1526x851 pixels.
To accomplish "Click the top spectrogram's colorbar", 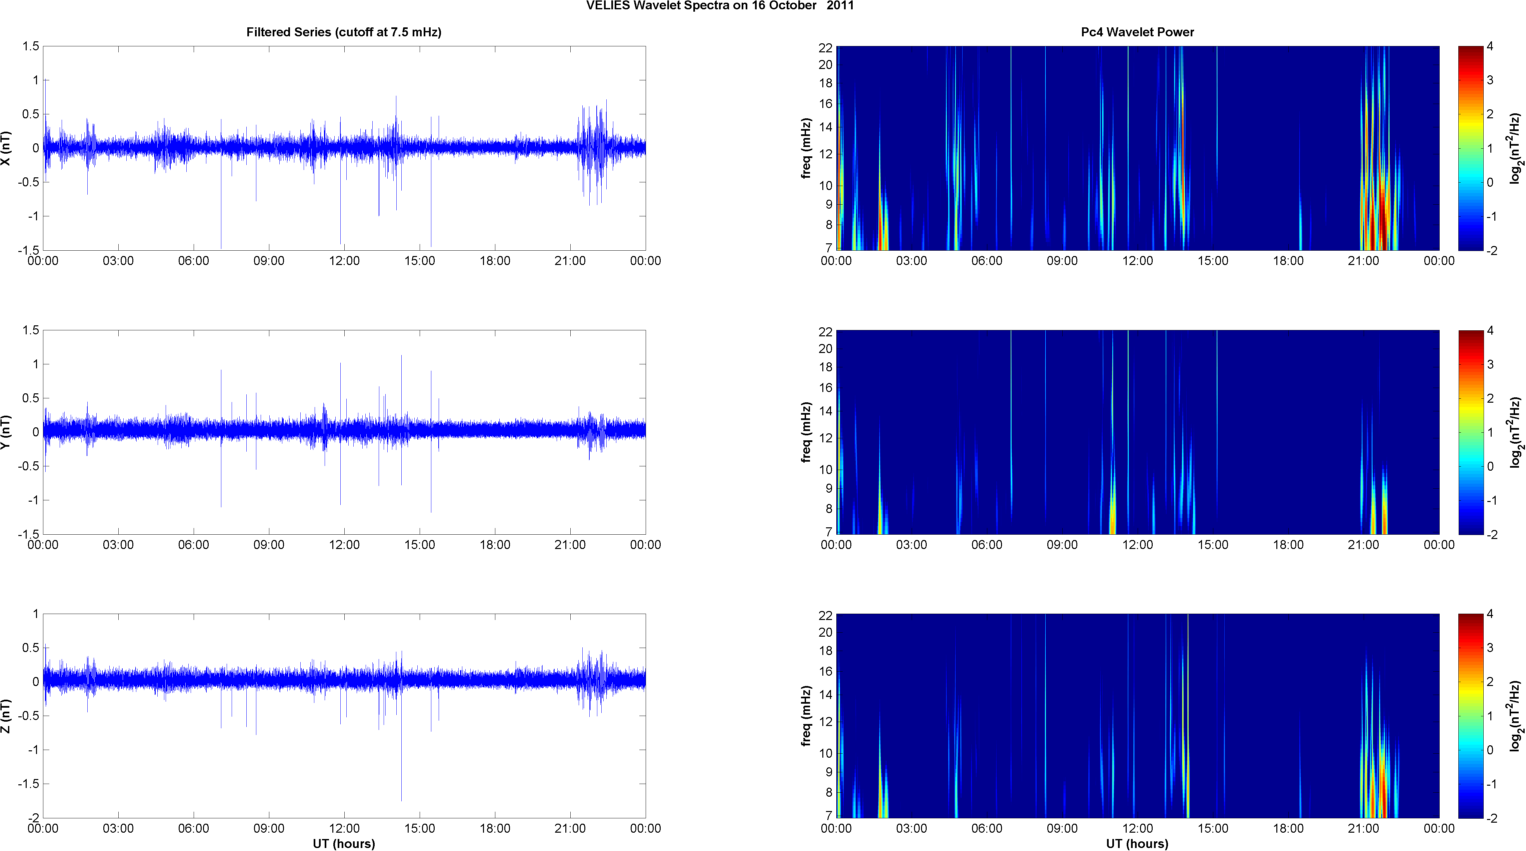I will [1470, 148].
